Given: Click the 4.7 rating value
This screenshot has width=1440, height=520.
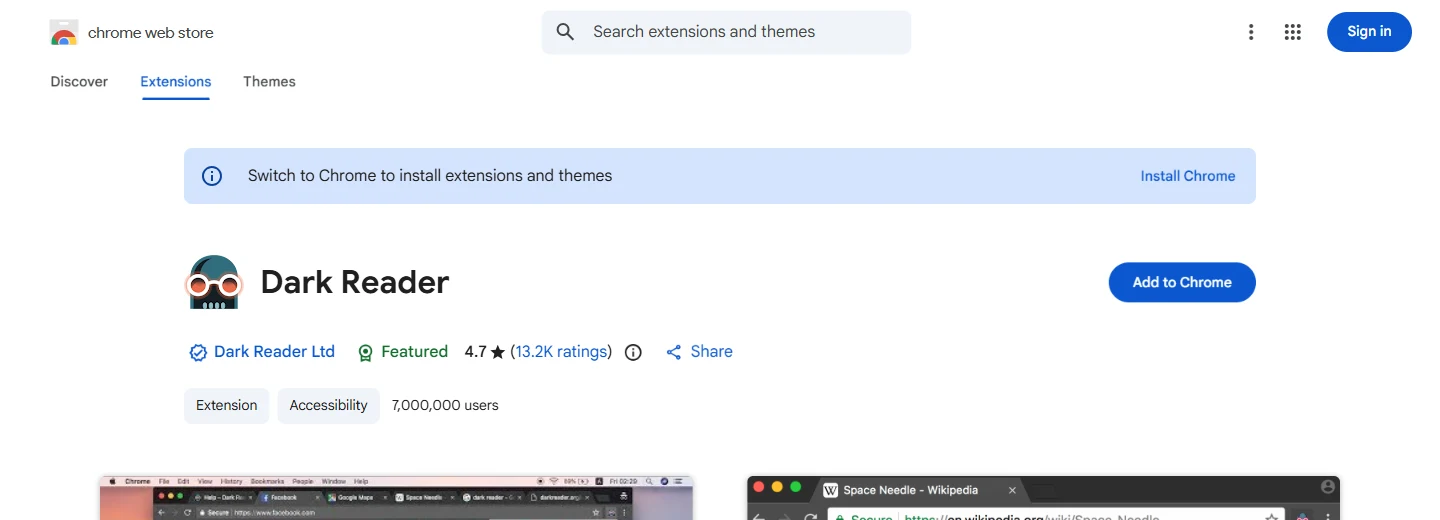Looking at the screenshot, I should [475, 352].
